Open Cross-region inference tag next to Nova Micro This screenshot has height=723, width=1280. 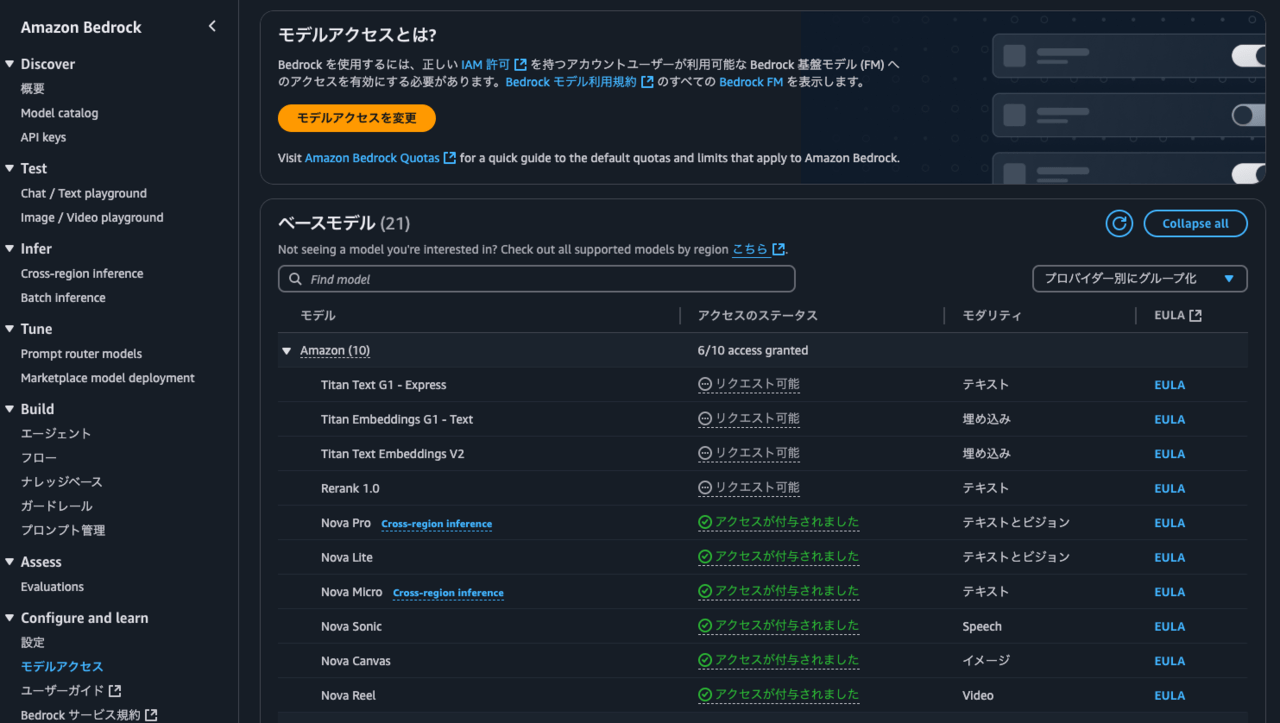(x=448, y=593)
